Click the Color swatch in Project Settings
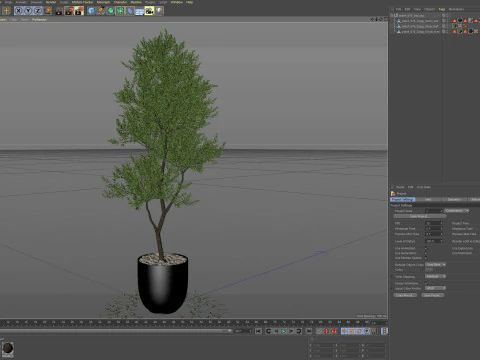Image resolution: width=480 pixels, height=360 pixels. pos(429,270)
